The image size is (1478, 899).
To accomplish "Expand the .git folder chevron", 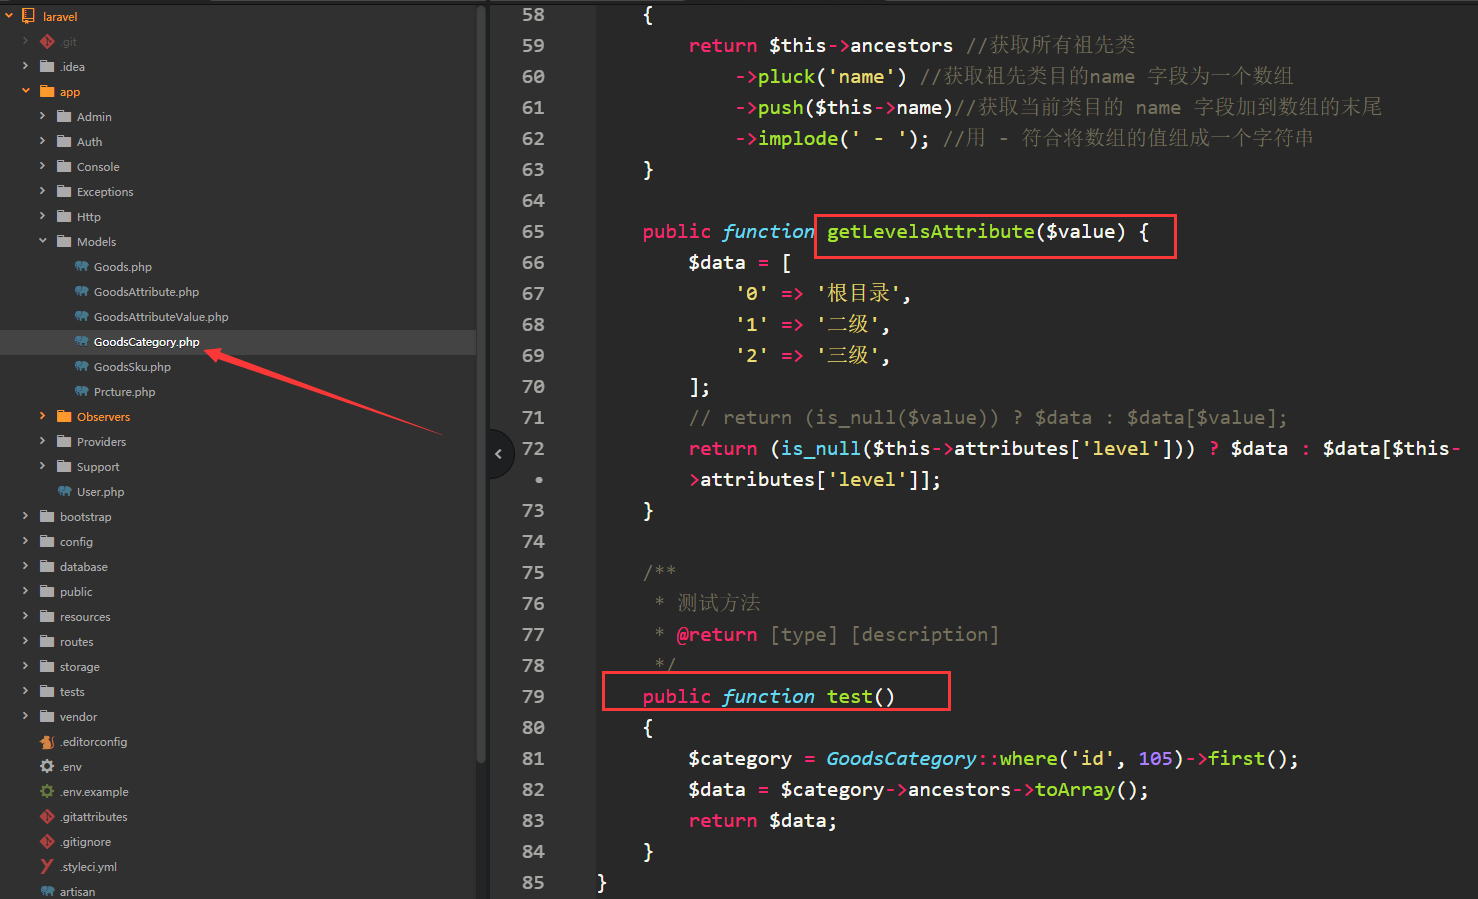I will [26, 41].
